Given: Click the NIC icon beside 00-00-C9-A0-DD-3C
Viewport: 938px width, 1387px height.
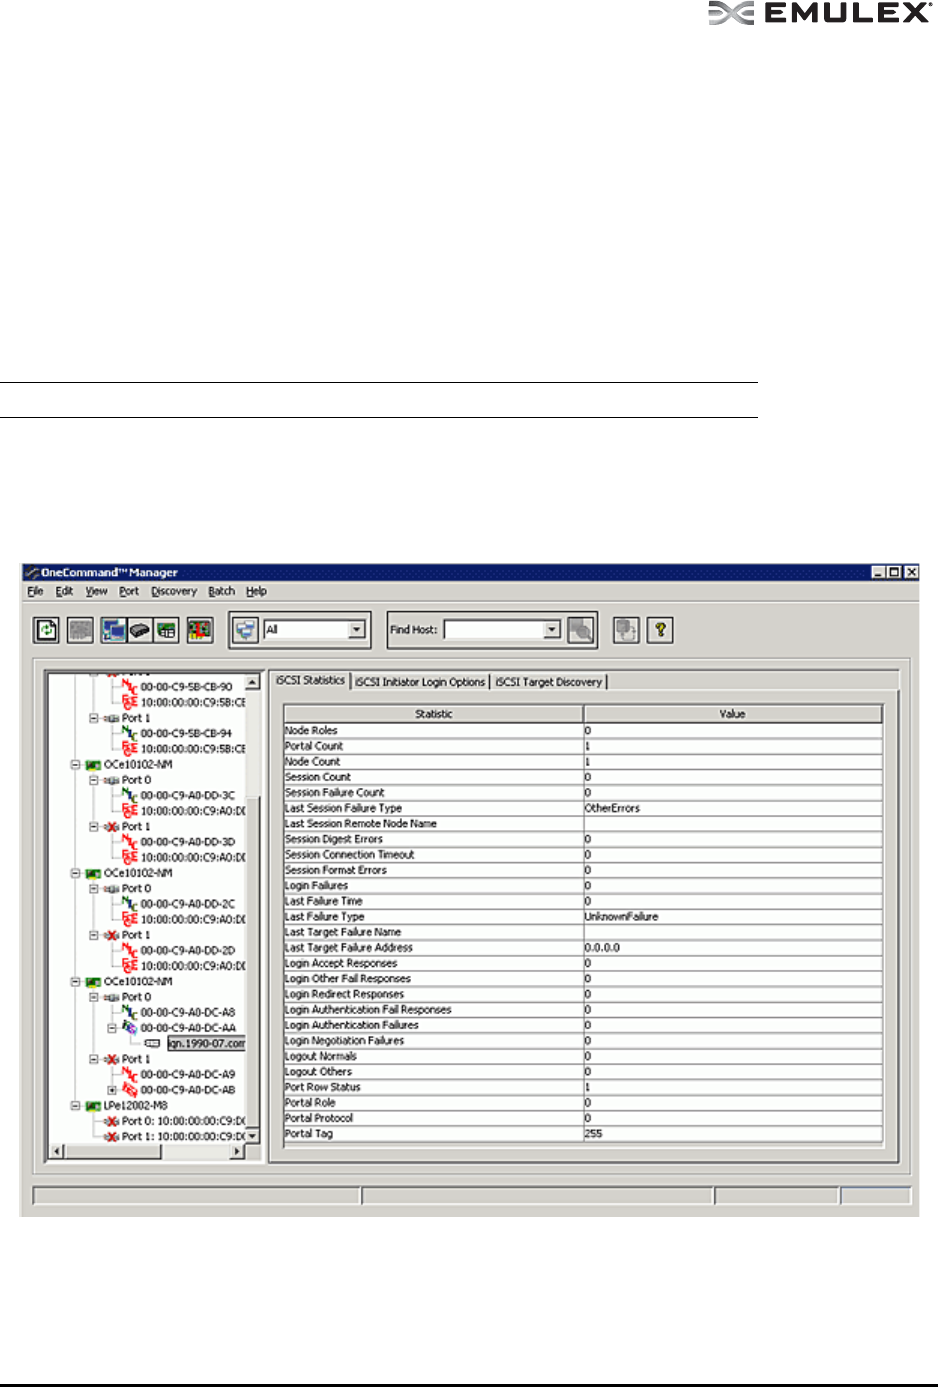Looking at the screenshot, I should pyautogui.click(x=130, y=795).
